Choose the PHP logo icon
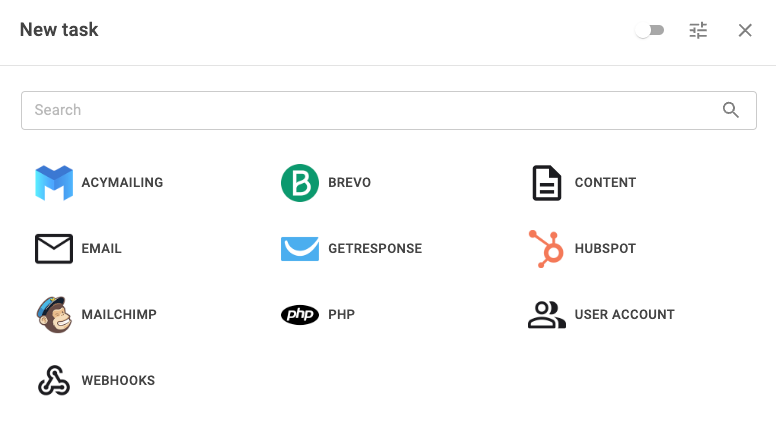 pyautogui.click(x=300, y=314)
